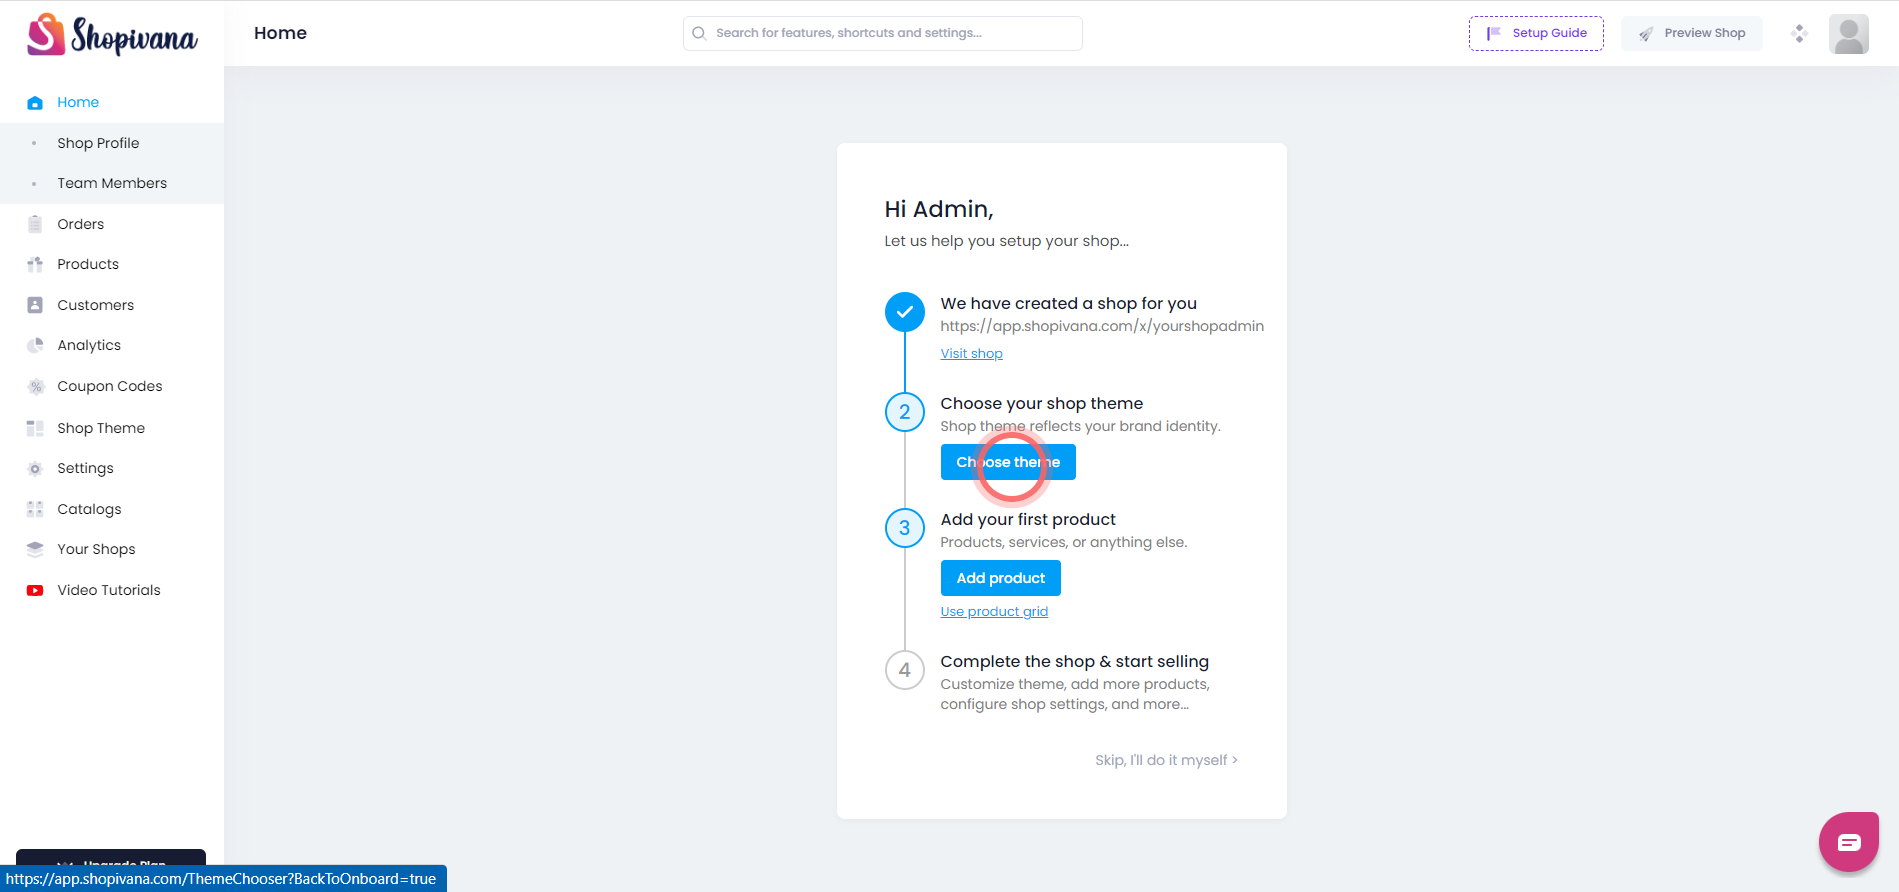Image resolution: width=1899 pixels, height=892 pixels.
Task: Open the chat support bubble
Action: 1849,842
